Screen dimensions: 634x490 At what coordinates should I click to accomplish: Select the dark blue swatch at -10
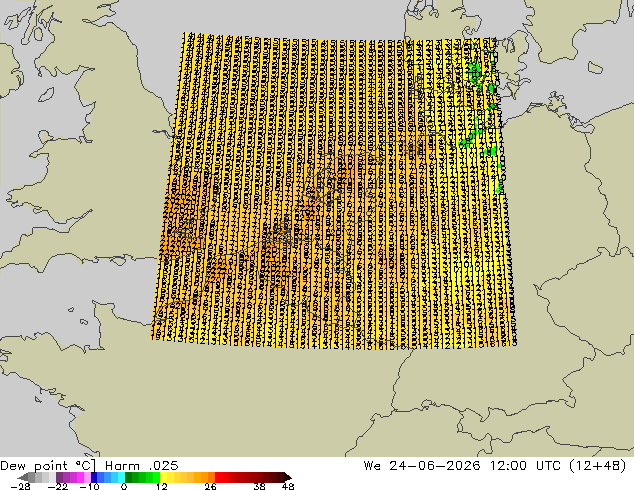click(x=94, y=477)
